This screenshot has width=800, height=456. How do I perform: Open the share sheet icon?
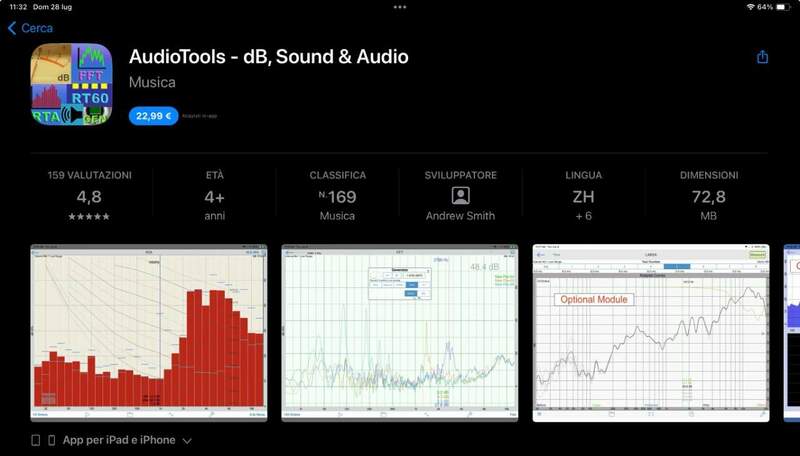coord(762,57)
